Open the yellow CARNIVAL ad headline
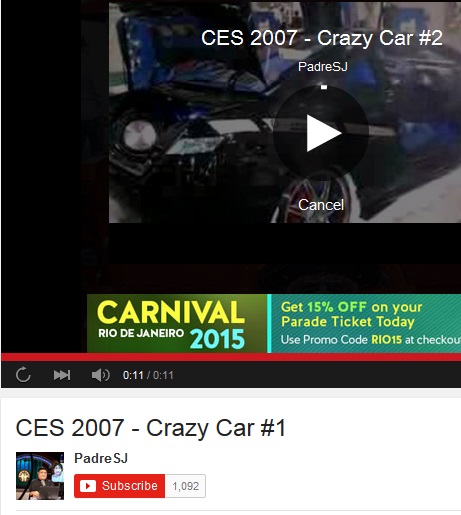This screenshot has width=461, height=515. 171,312
